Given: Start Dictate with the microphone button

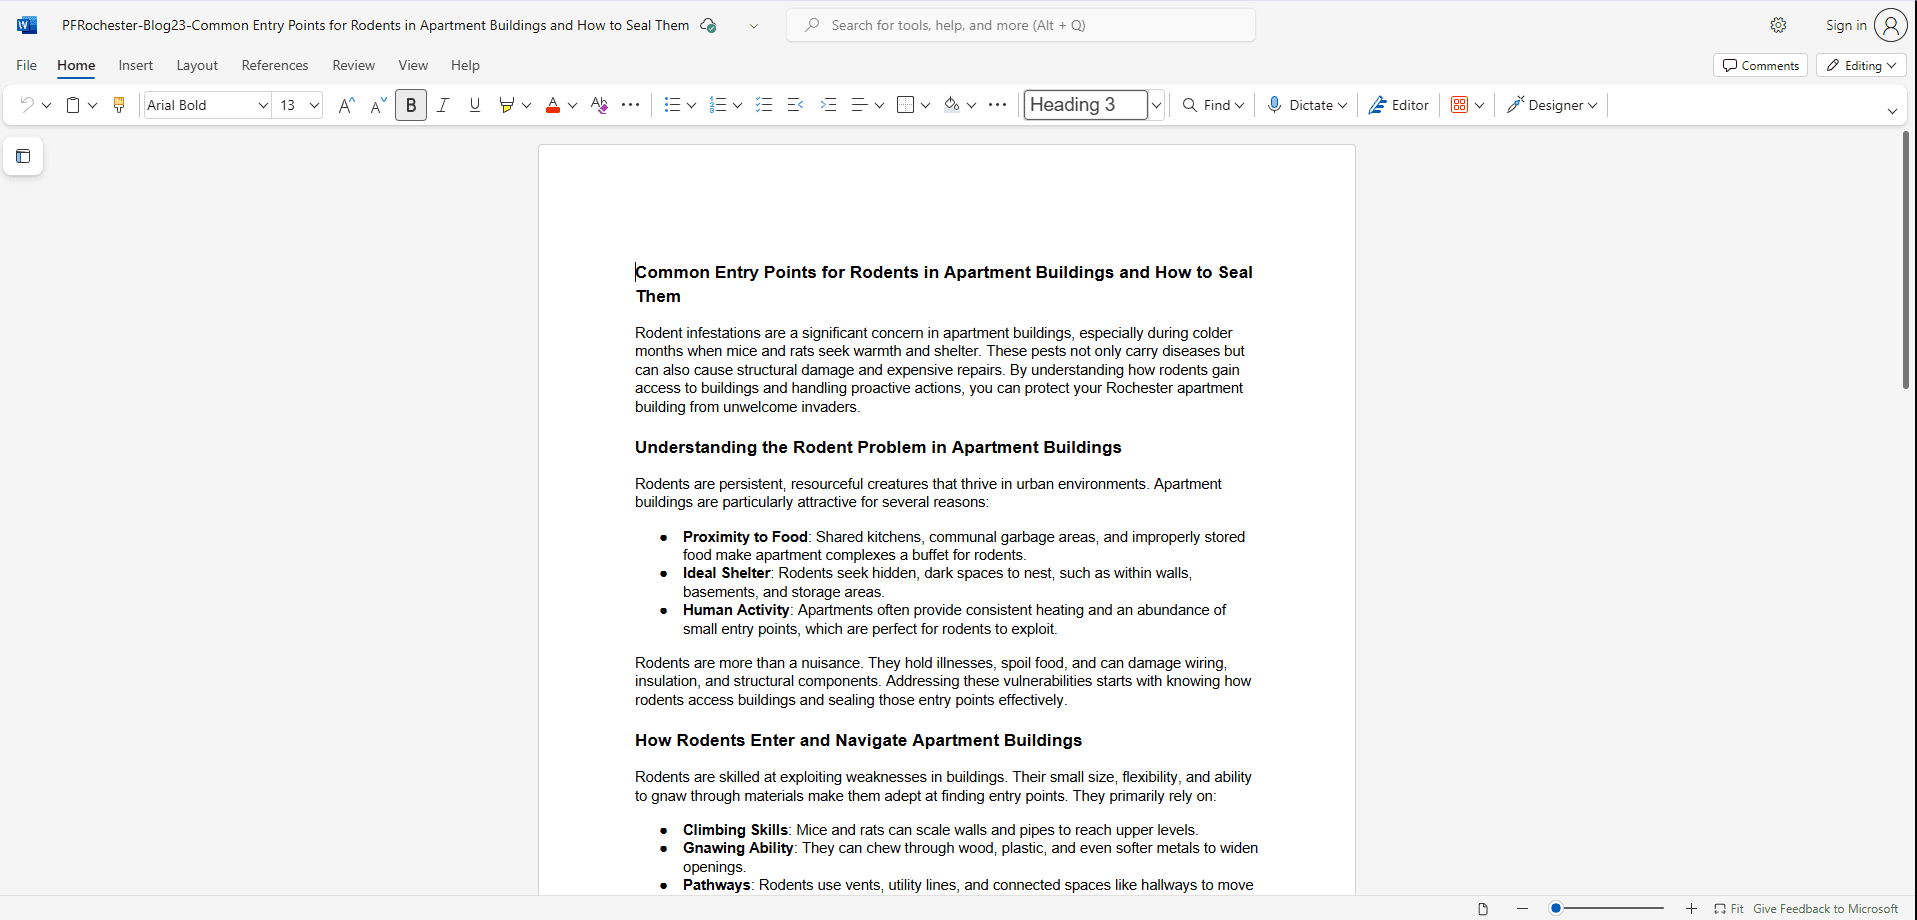Looking at the screenshot, I should [1307, 105].
